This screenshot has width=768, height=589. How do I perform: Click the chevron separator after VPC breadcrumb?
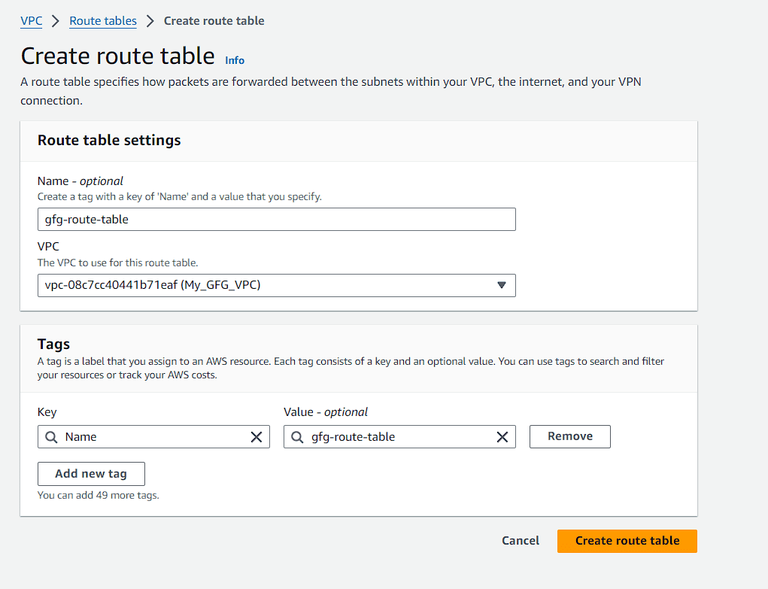(56, 21)
